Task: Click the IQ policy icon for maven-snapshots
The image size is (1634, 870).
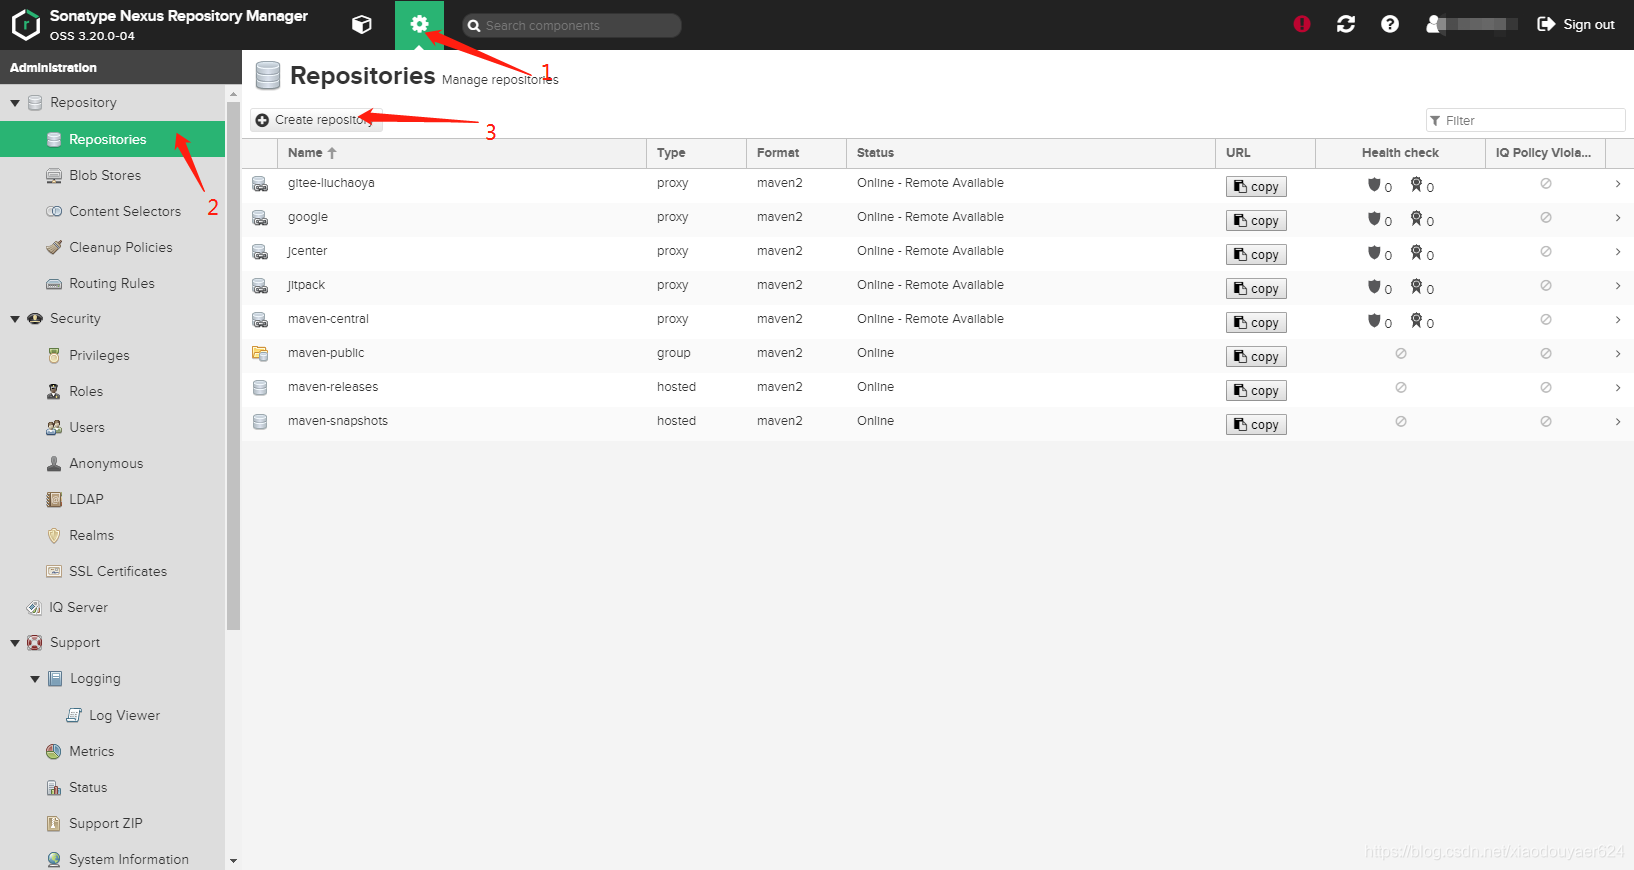Action: click(x=1546, y=422)
